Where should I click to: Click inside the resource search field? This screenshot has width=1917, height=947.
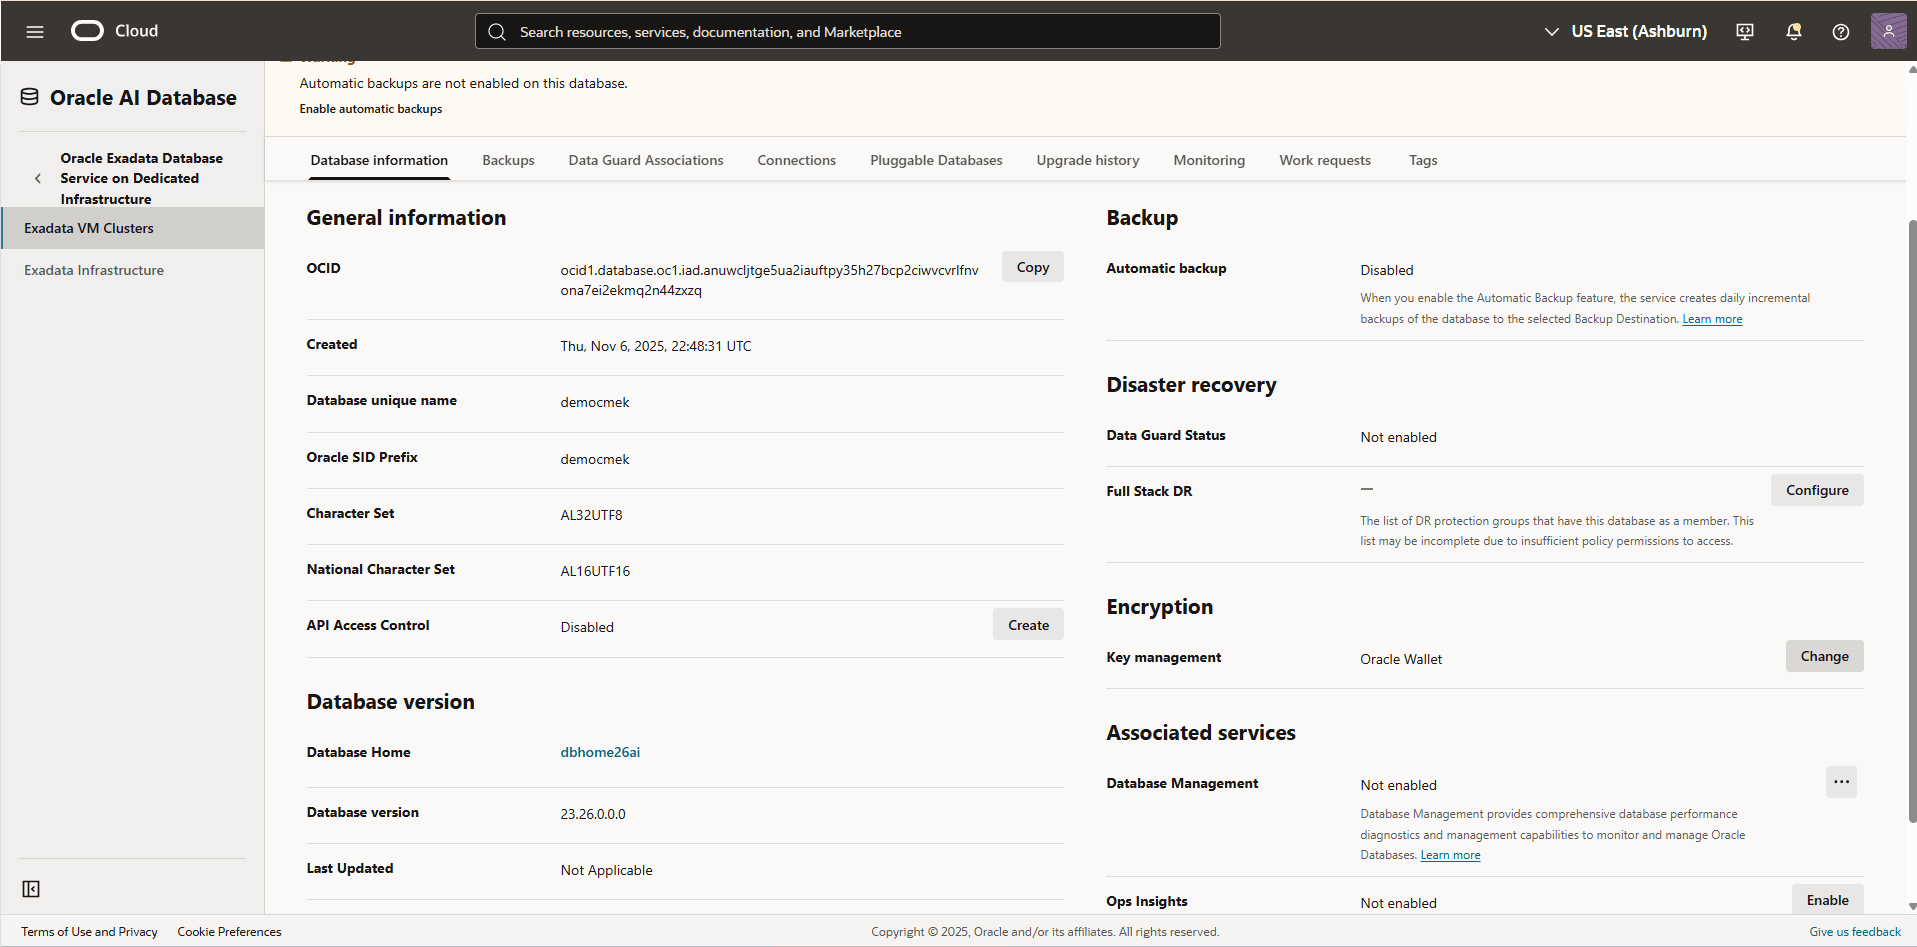pos(846,31)
